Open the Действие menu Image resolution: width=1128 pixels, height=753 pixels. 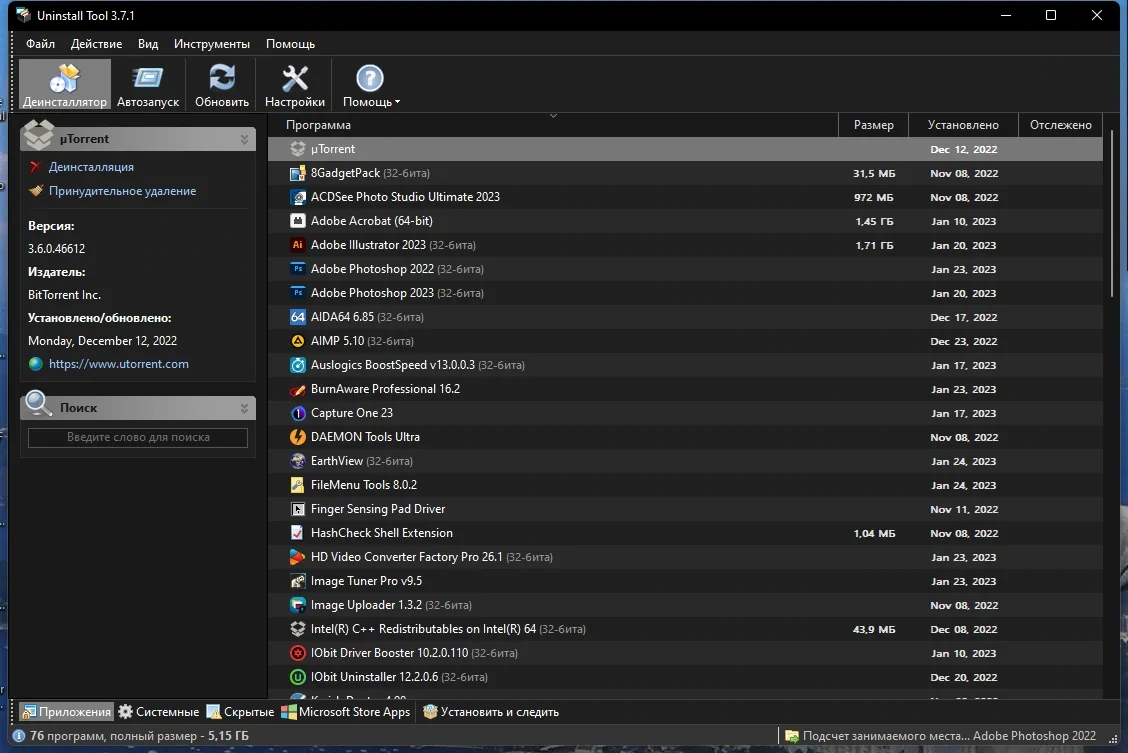[x=96, y=44]
